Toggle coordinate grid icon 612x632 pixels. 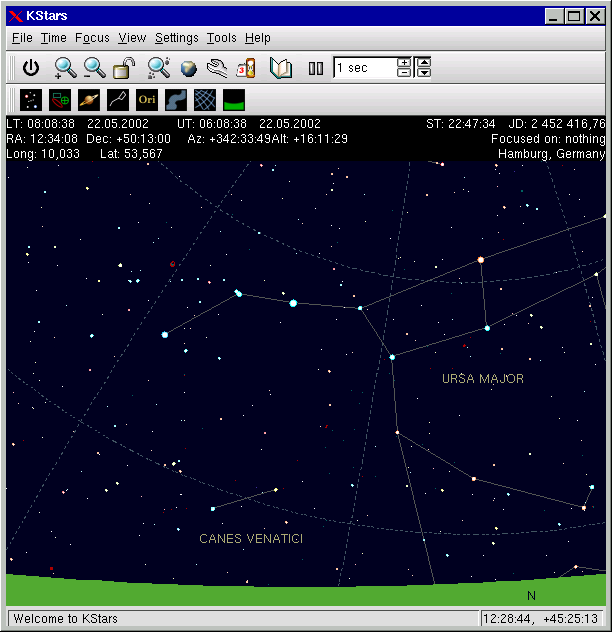[x=205, y=100]
